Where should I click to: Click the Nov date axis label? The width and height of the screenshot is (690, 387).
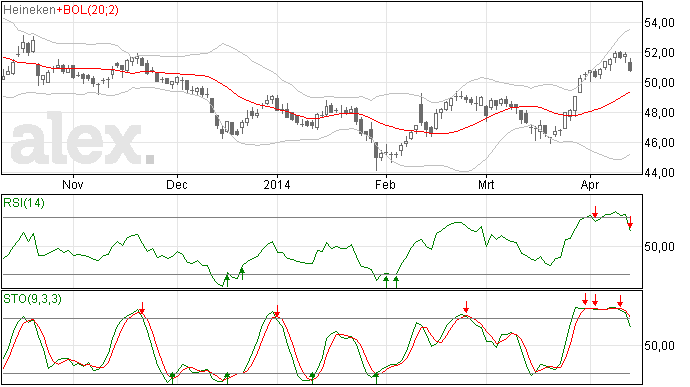tap(73, 184)
